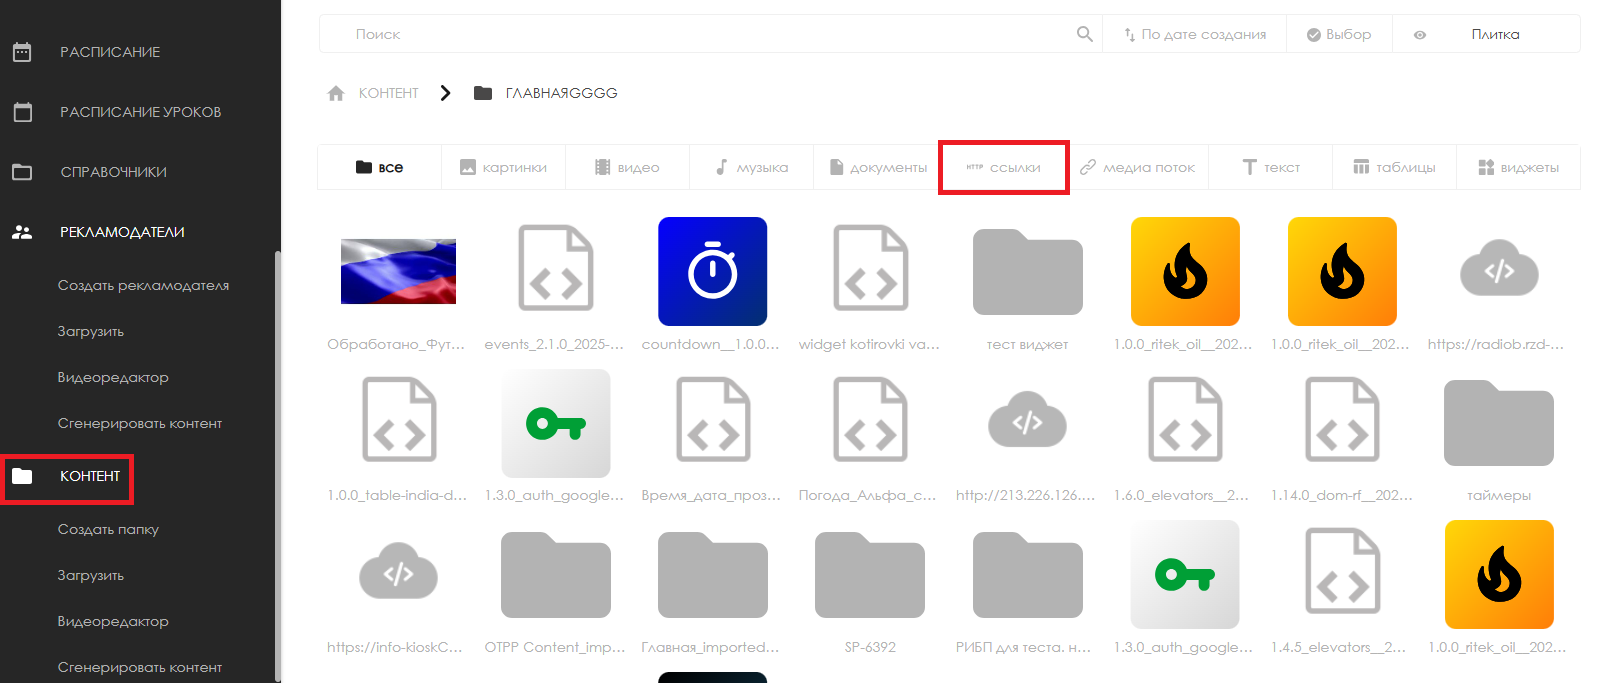Screen dimensions: 1616x683
Task: Open the Russian flag image thumbnail
Action: click(x=398, y=271)
